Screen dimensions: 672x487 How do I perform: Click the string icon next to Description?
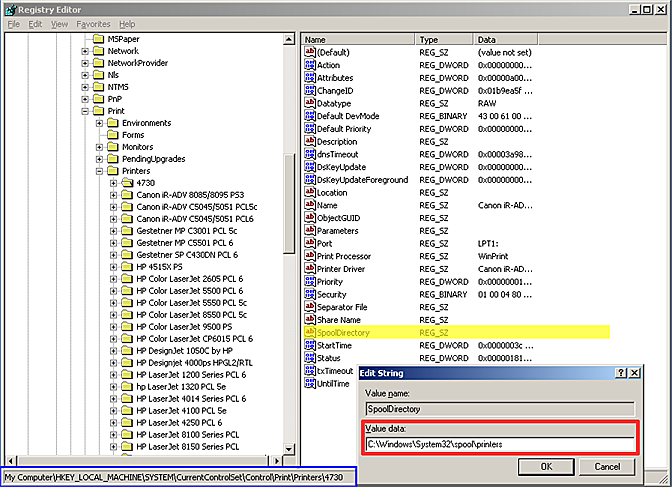[x=310, y=141]
